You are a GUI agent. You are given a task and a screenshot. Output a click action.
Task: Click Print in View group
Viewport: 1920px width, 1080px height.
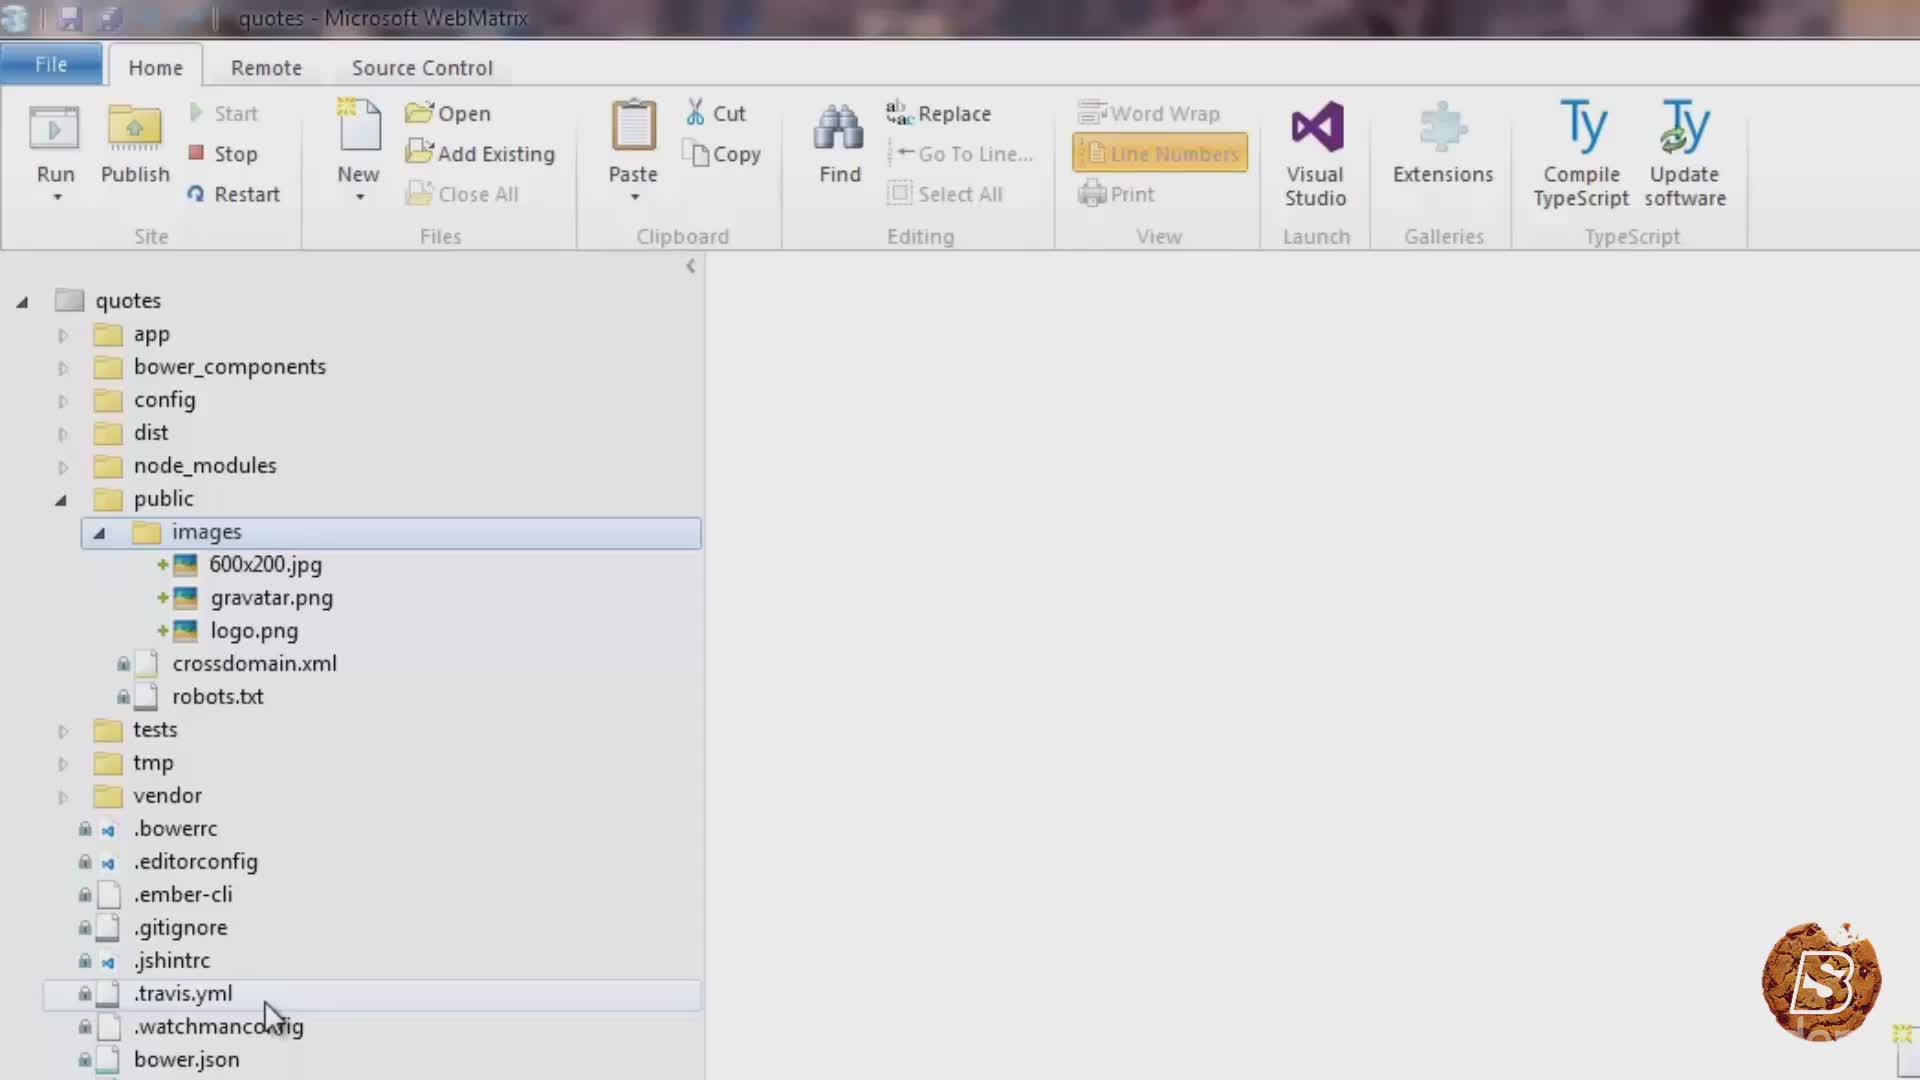(1117, 194)
